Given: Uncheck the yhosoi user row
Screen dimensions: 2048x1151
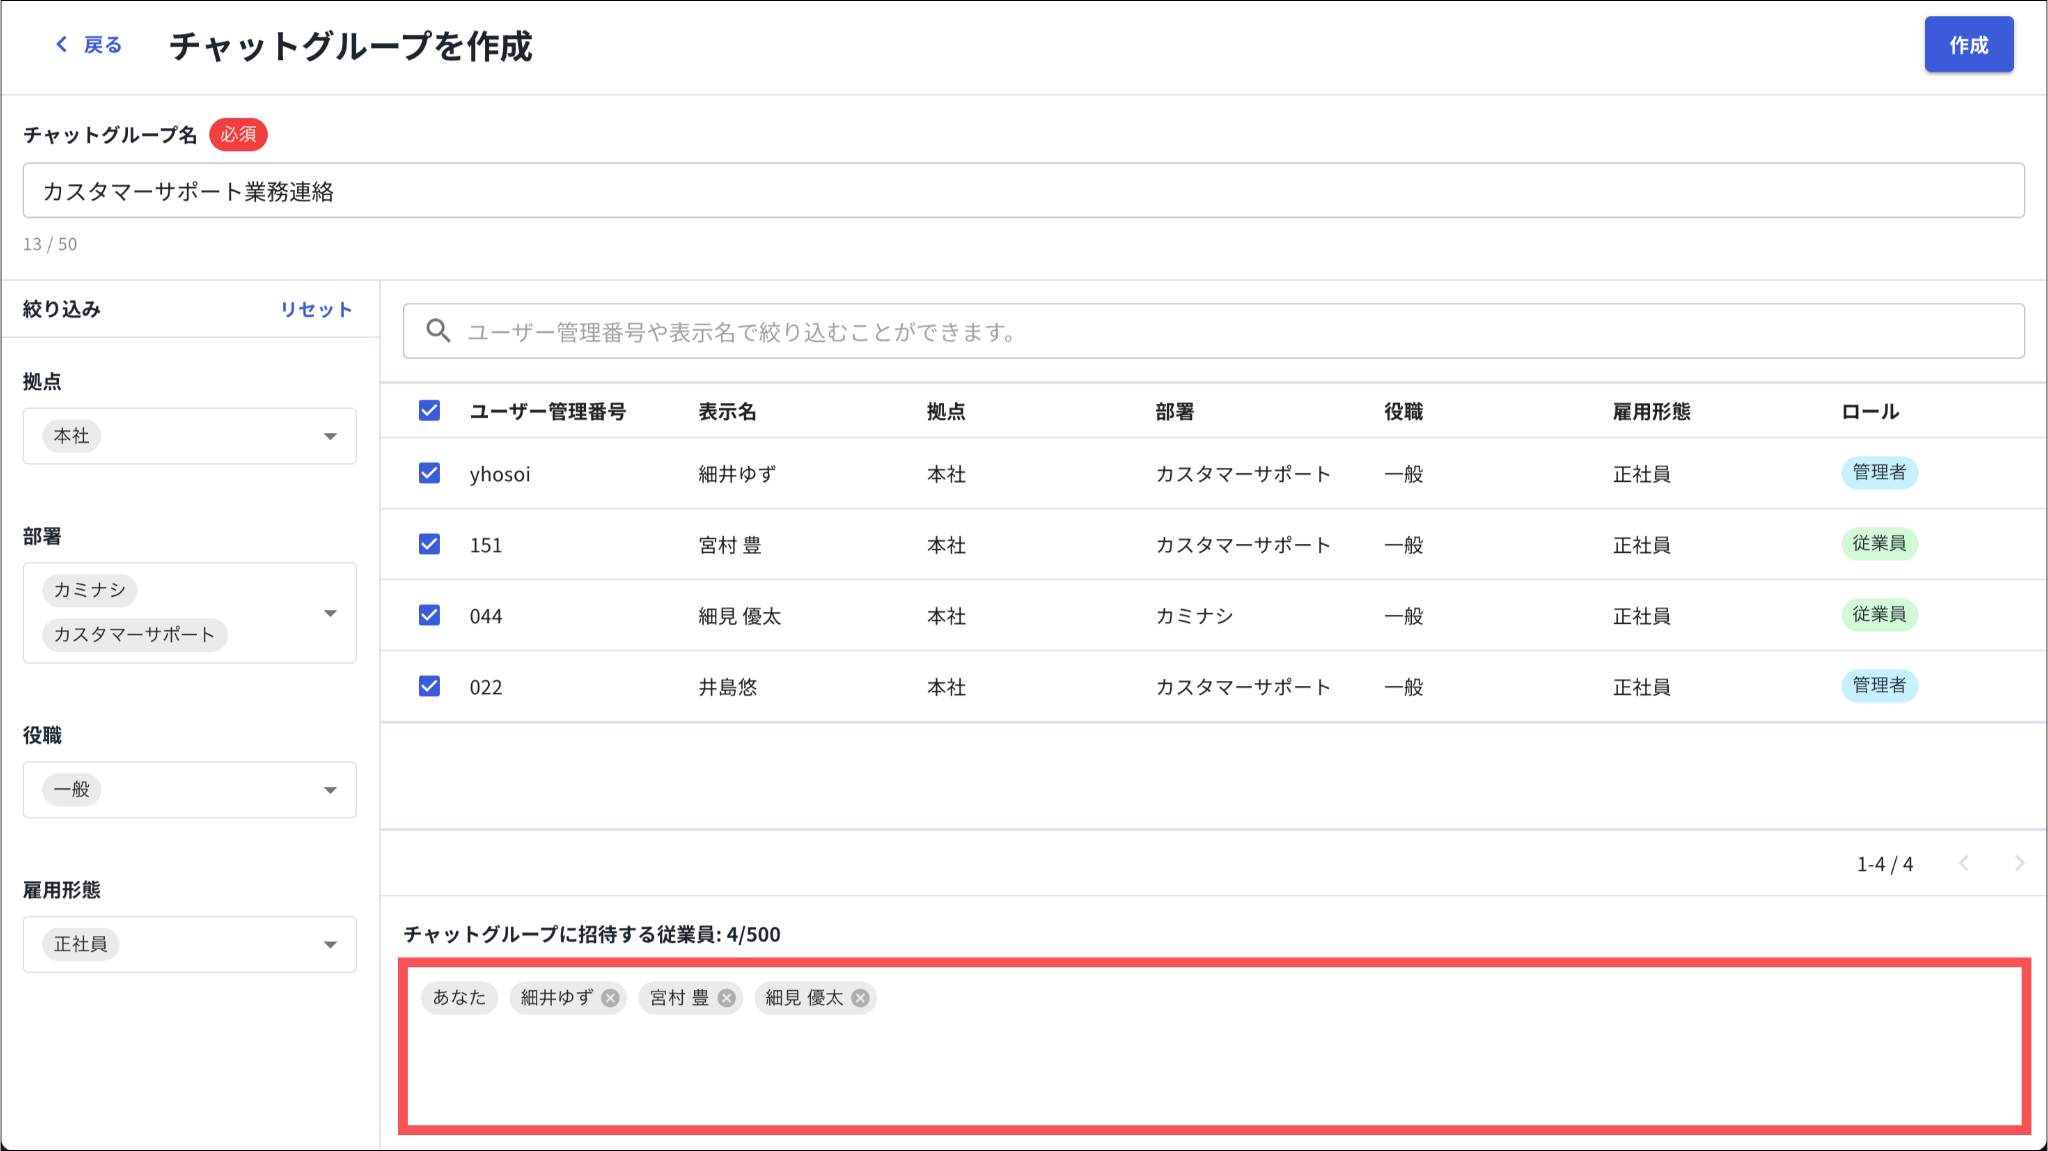Looking at the screenshot, I should 429,473.
